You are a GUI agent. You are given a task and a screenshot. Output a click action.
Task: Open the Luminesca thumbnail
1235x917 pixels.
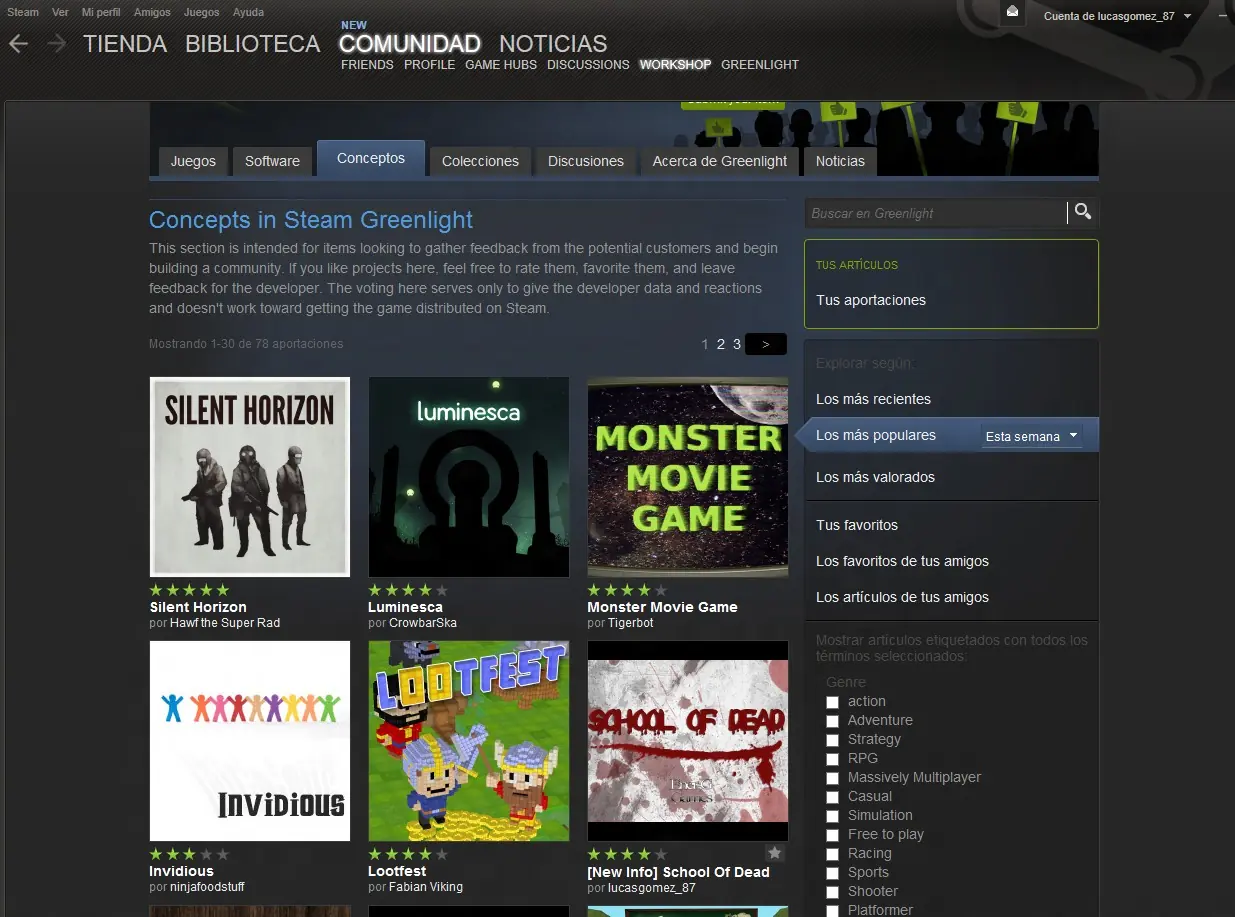469,477
